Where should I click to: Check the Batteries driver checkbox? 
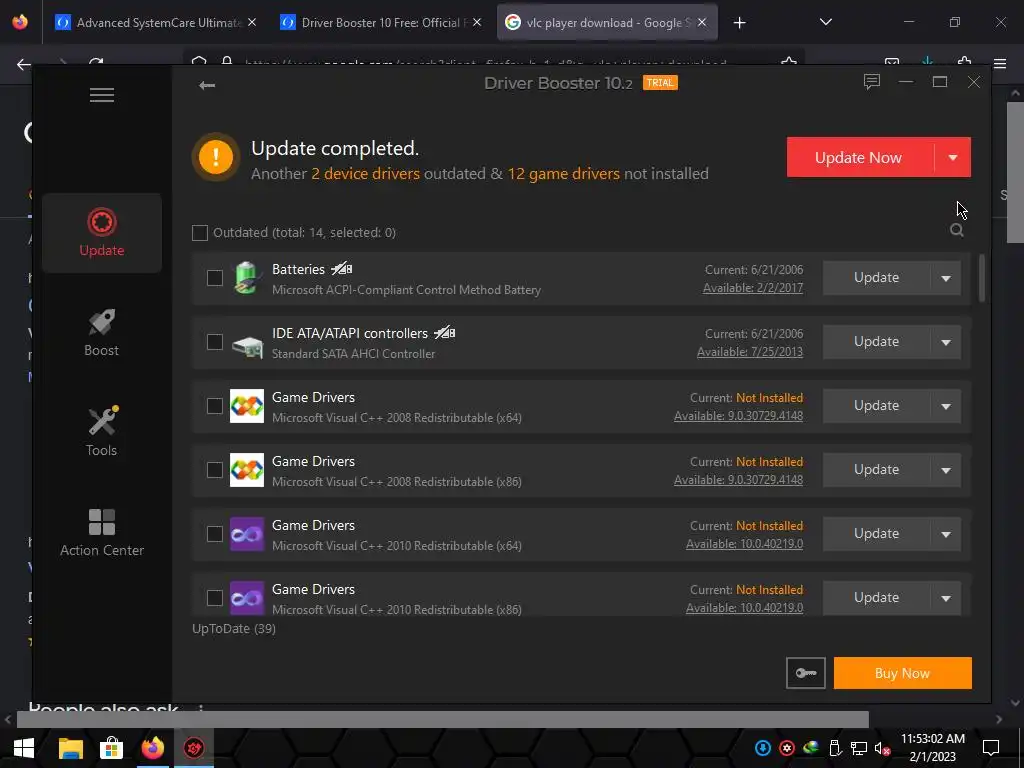click(215, 278)
